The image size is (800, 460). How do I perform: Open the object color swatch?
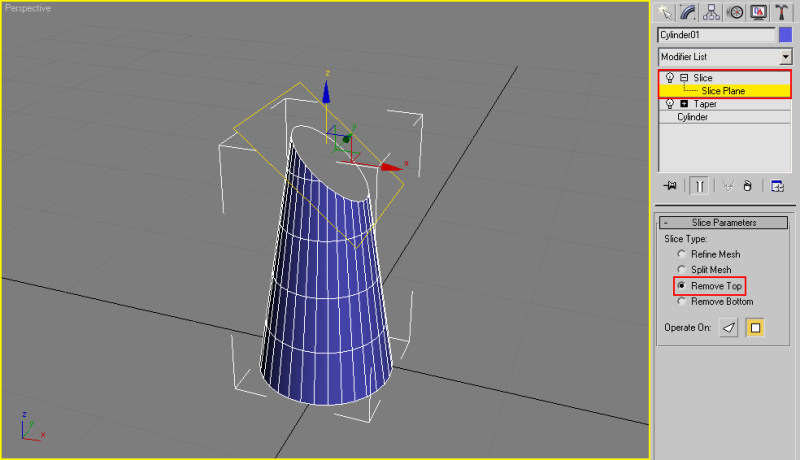[785, 35]
